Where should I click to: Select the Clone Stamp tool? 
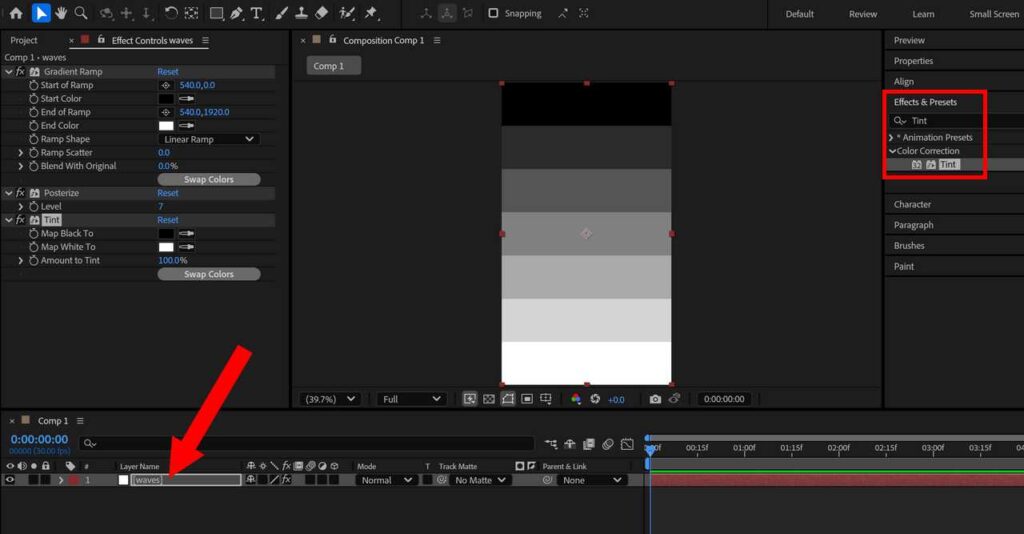click(301, 13)
